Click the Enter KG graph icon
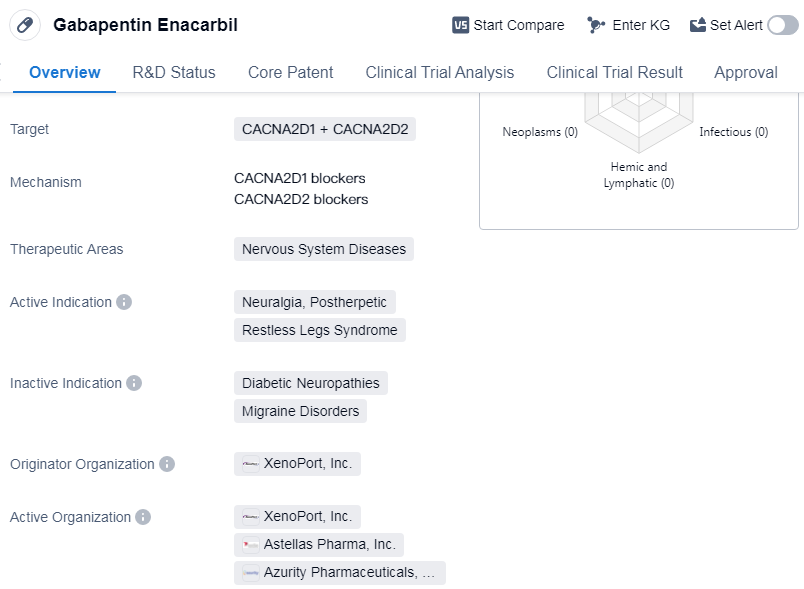This screenshot has height=589, width=804. 597,25
